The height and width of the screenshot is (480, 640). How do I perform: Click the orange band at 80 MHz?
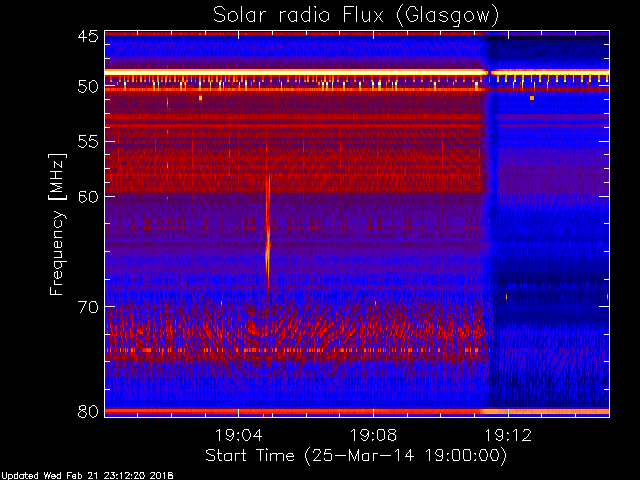357,411
